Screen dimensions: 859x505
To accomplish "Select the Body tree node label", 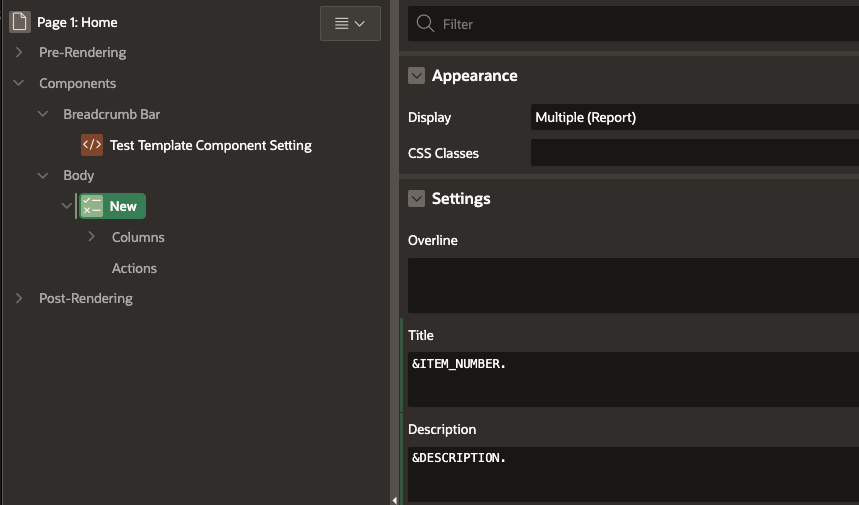I will pos(78,175).
